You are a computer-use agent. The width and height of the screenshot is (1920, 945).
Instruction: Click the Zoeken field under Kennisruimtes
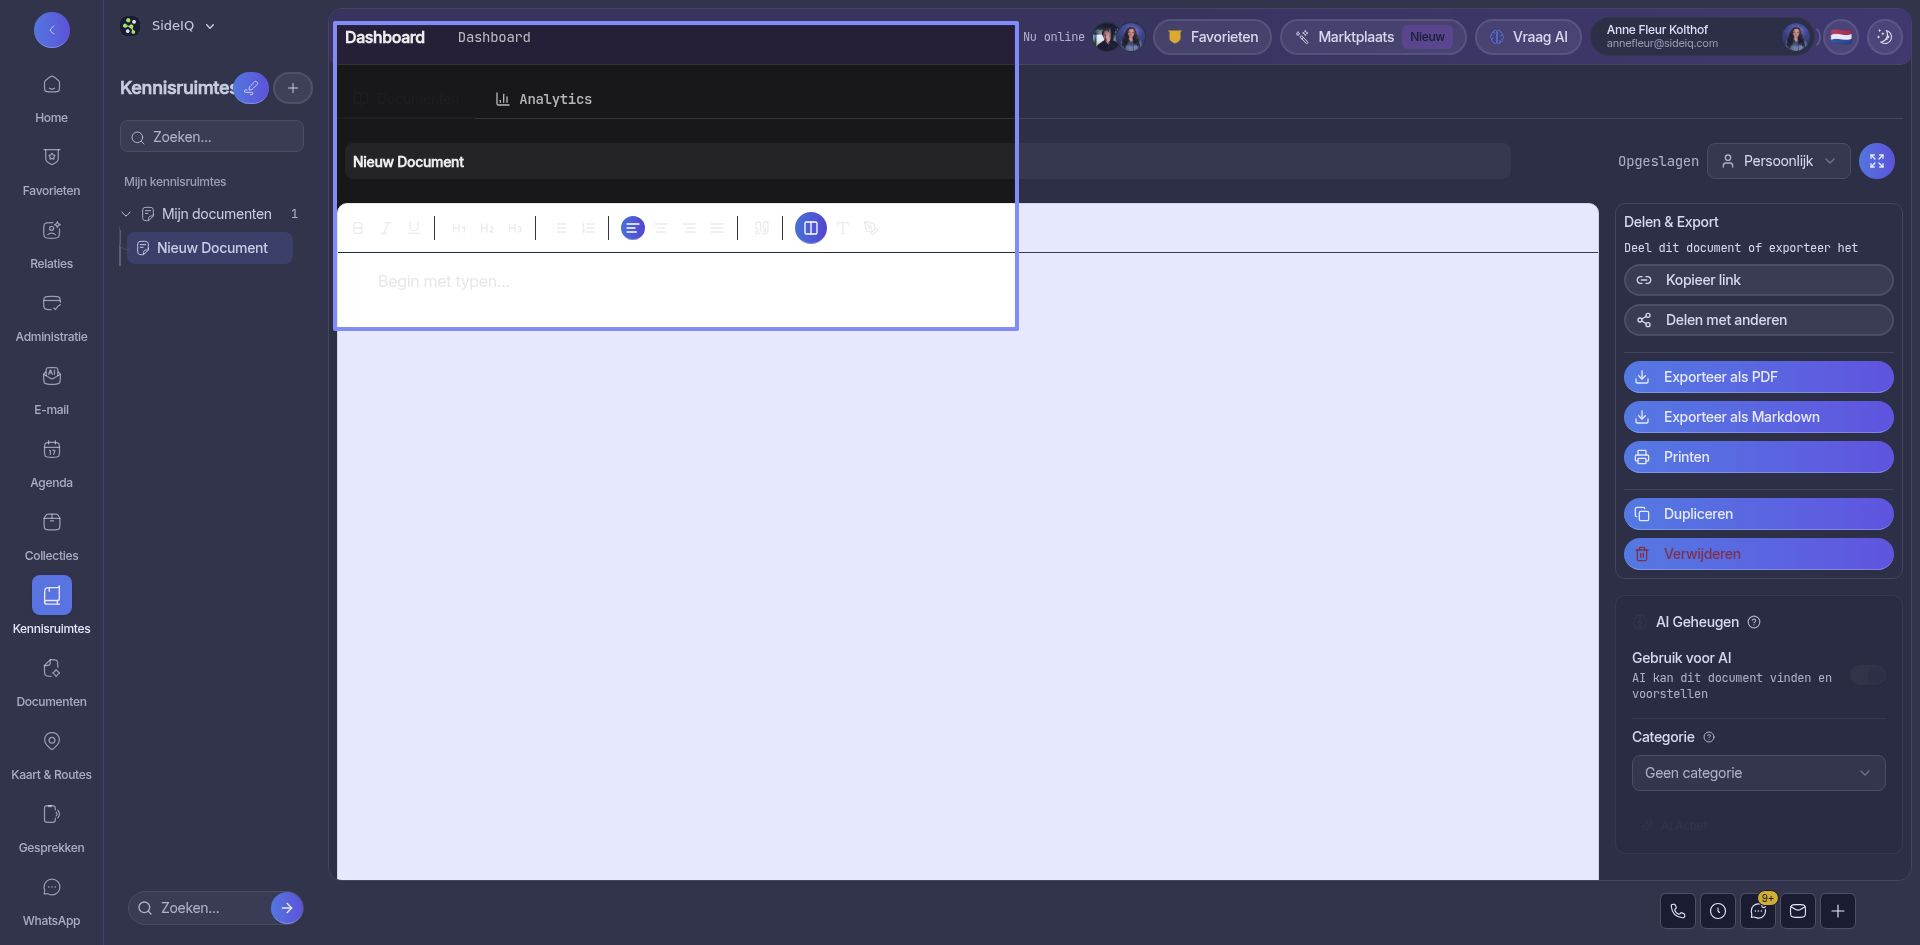click(212, 137)
